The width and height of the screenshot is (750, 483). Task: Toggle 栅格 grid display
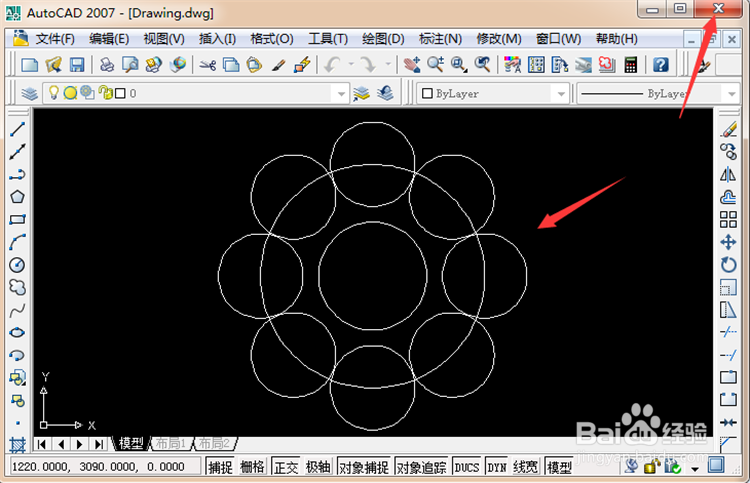pyautogui.click(x=253, y=467)
